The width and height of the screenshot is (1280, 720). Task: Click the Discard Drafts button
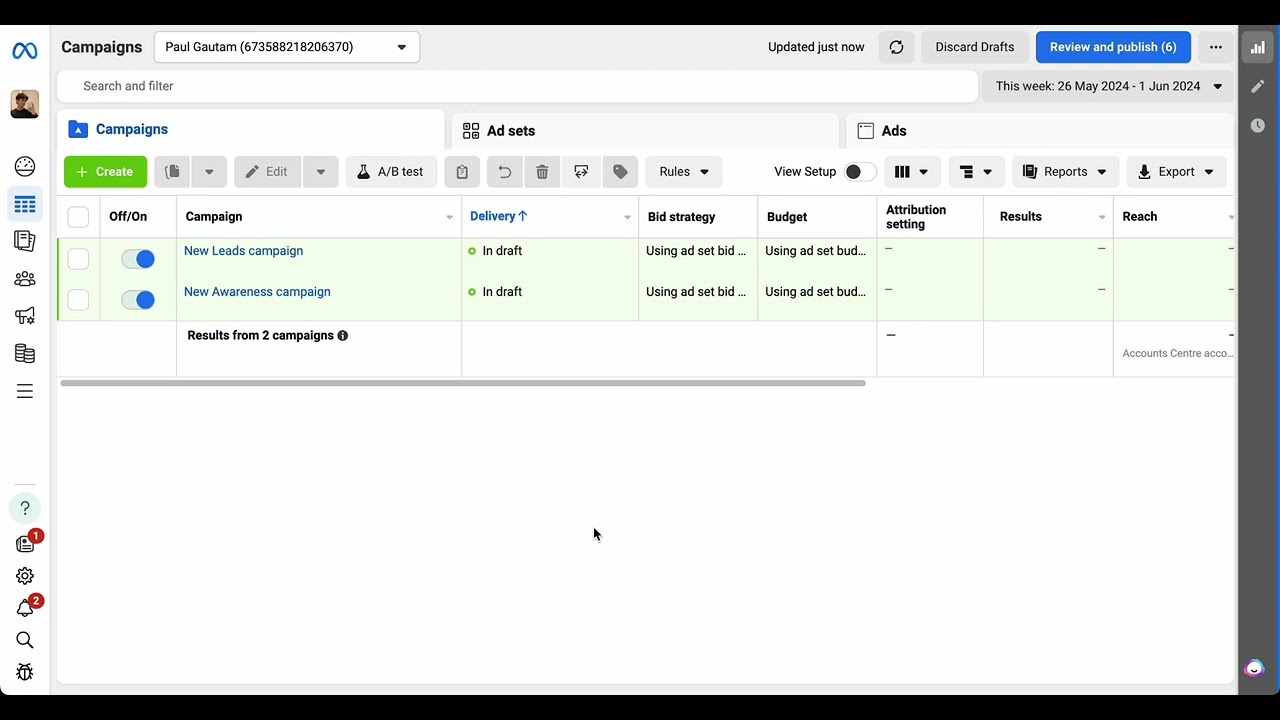[x=975, y=47]
